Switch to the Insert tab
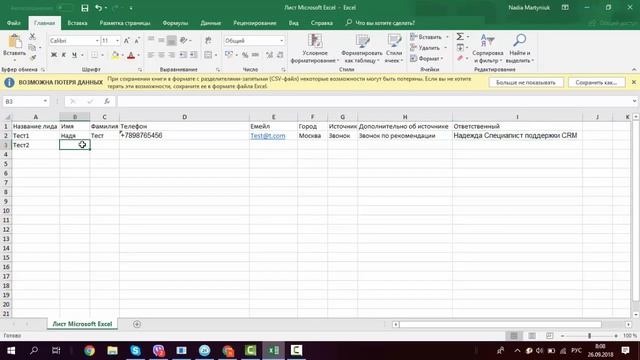 [x=77, y=23]
